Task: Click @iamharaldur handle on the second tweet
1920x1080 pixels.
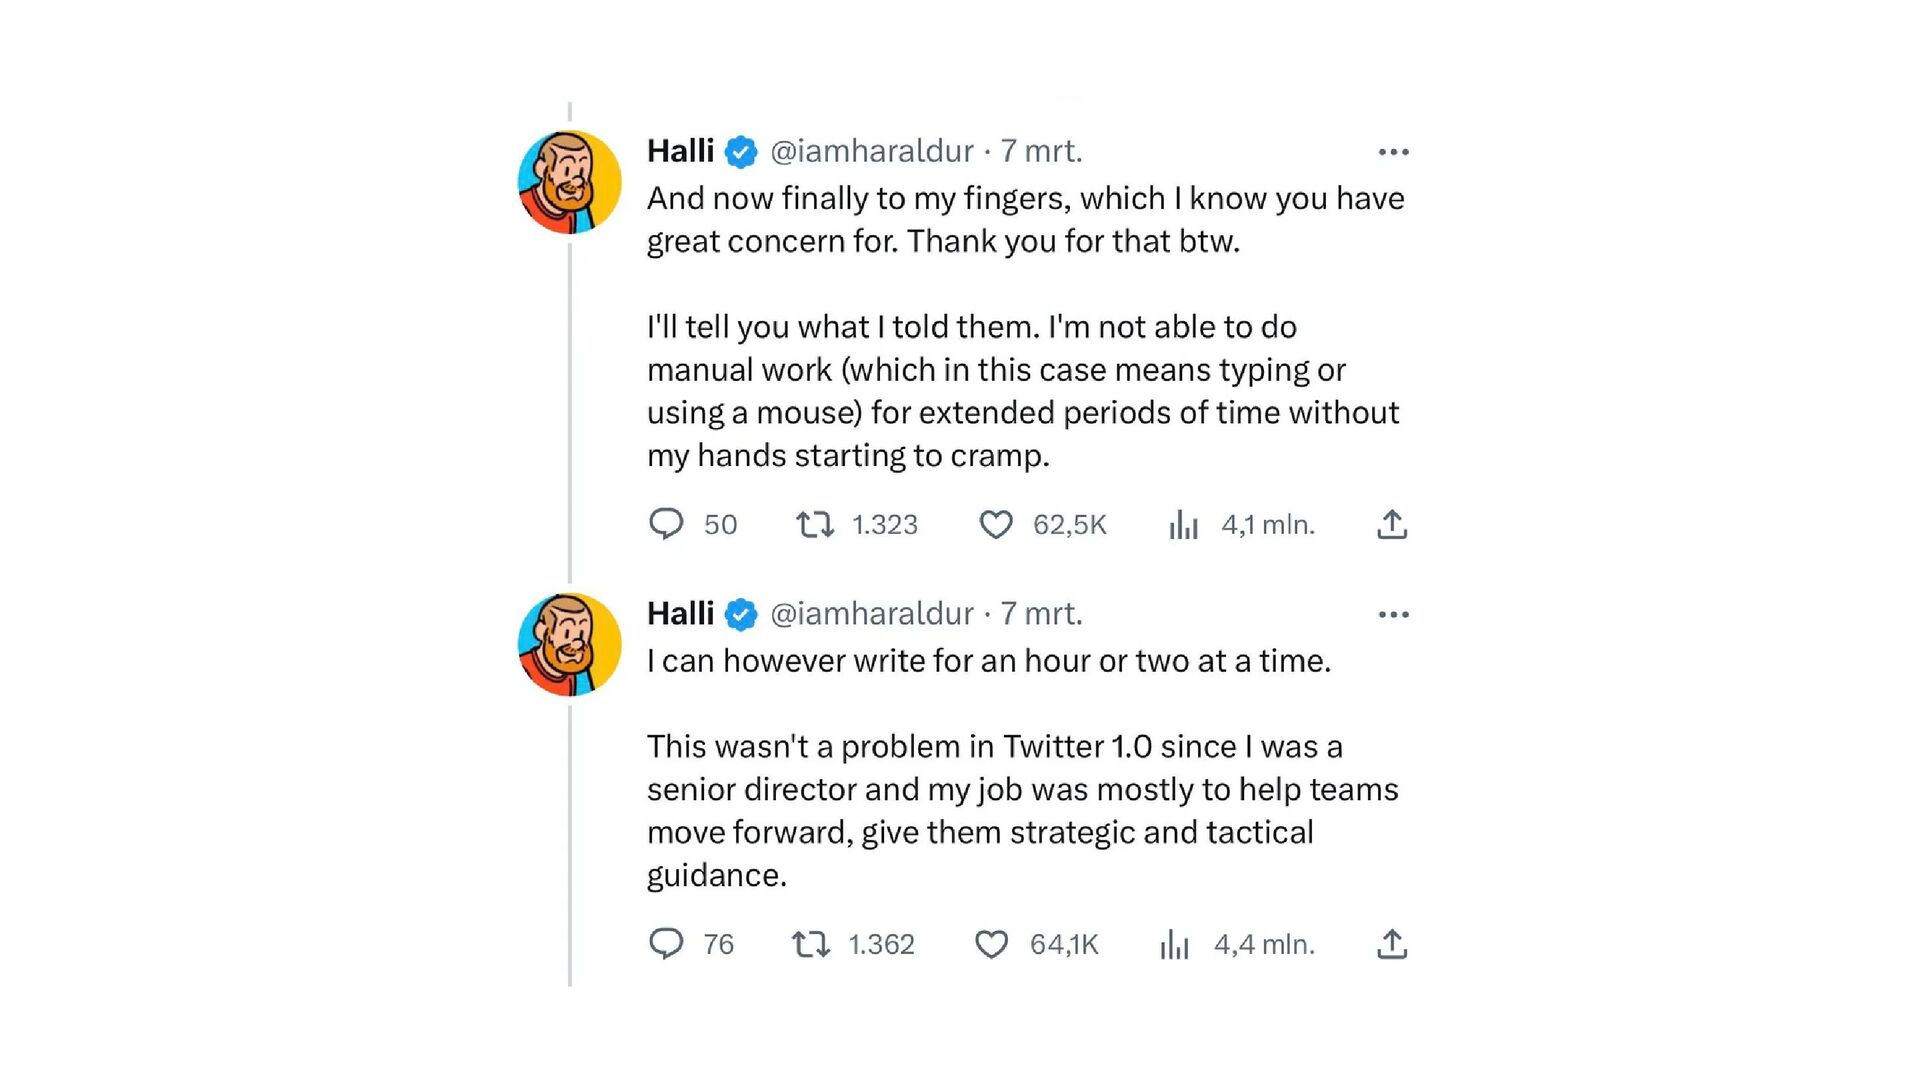Action: pos(871,613)
